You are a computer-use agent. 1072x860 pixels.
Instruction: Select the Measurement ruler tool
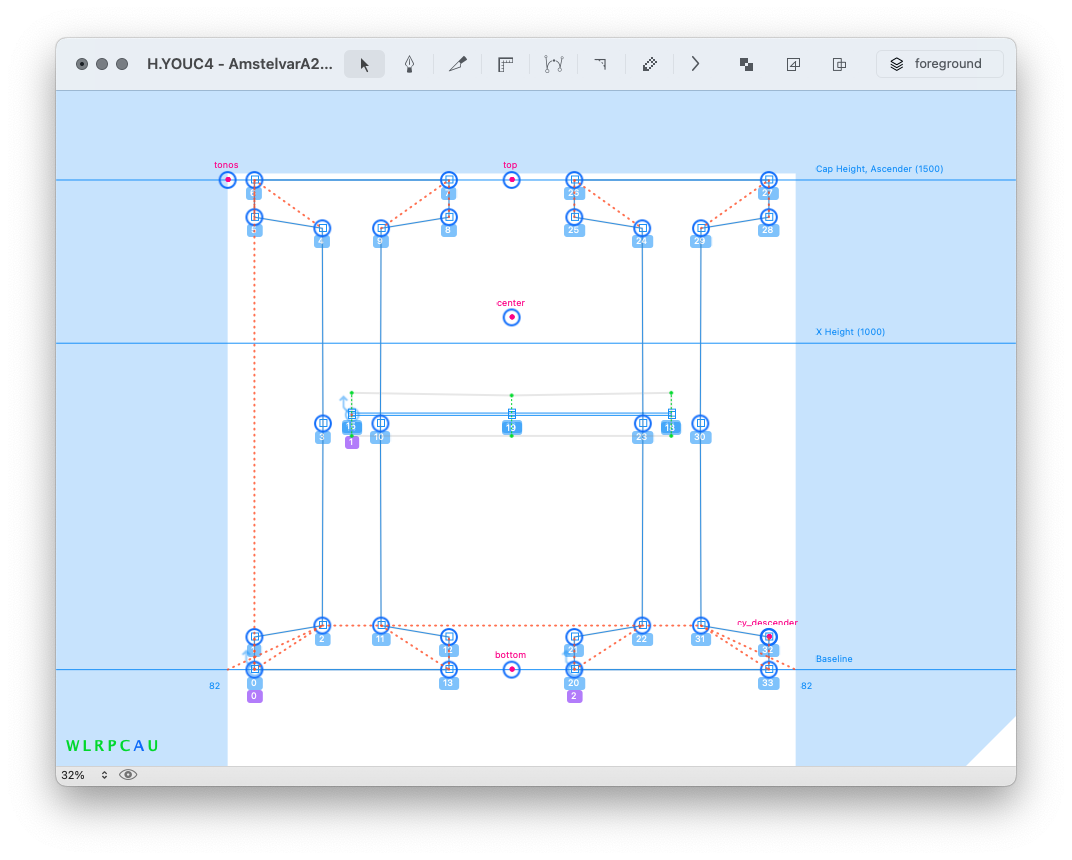pyautogui.click(x=505, y=64)
